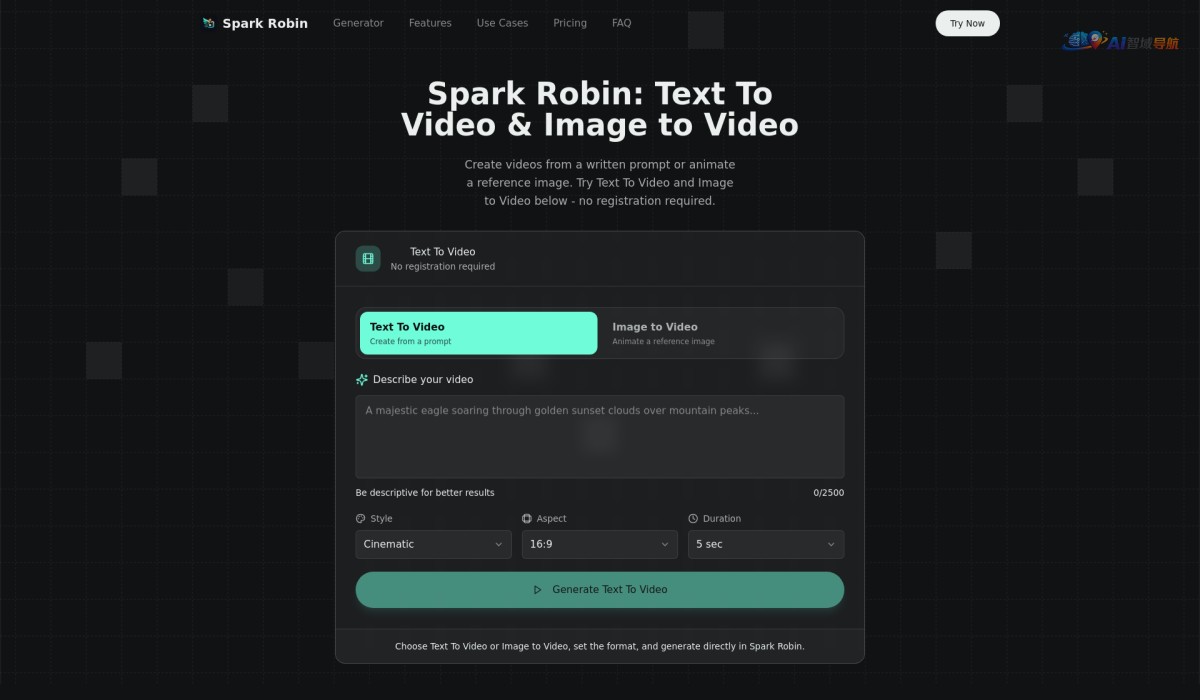Click the 'Describe your video' label

coord(423,380)
